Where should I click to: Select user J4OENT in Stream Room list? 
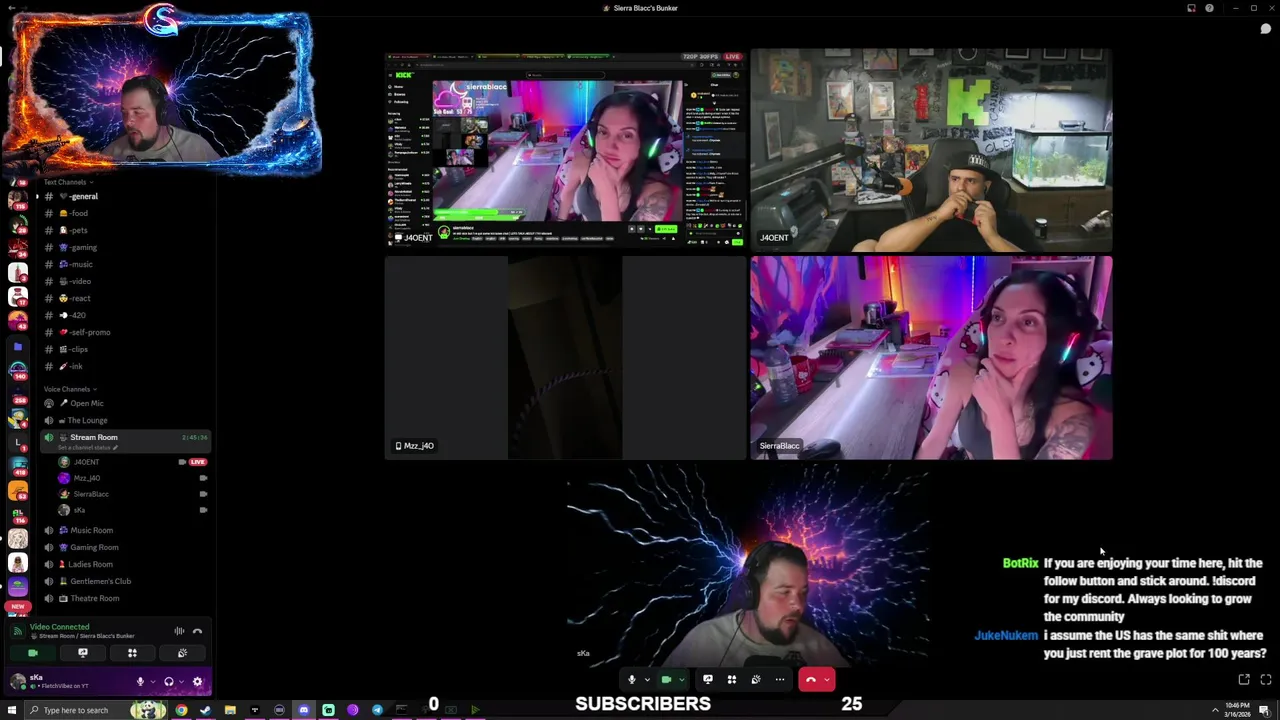(x=86, y=462)
